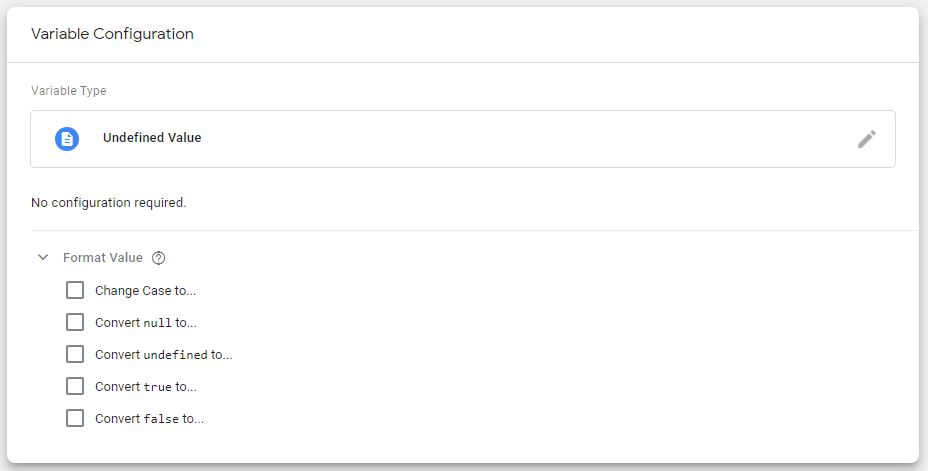Click the blue Undefined Value document icon
This screenshot has height=471, width=928.
(67, 139)
